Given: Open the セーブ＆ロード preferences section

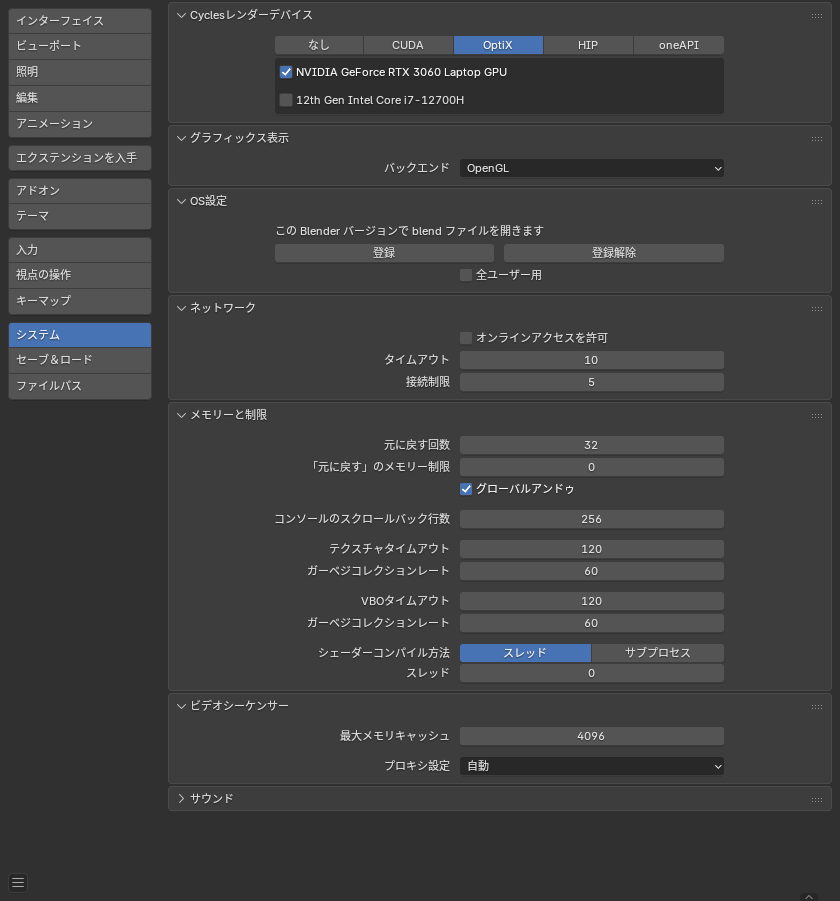Looking at the screenshot, I should tap(80, 360).
